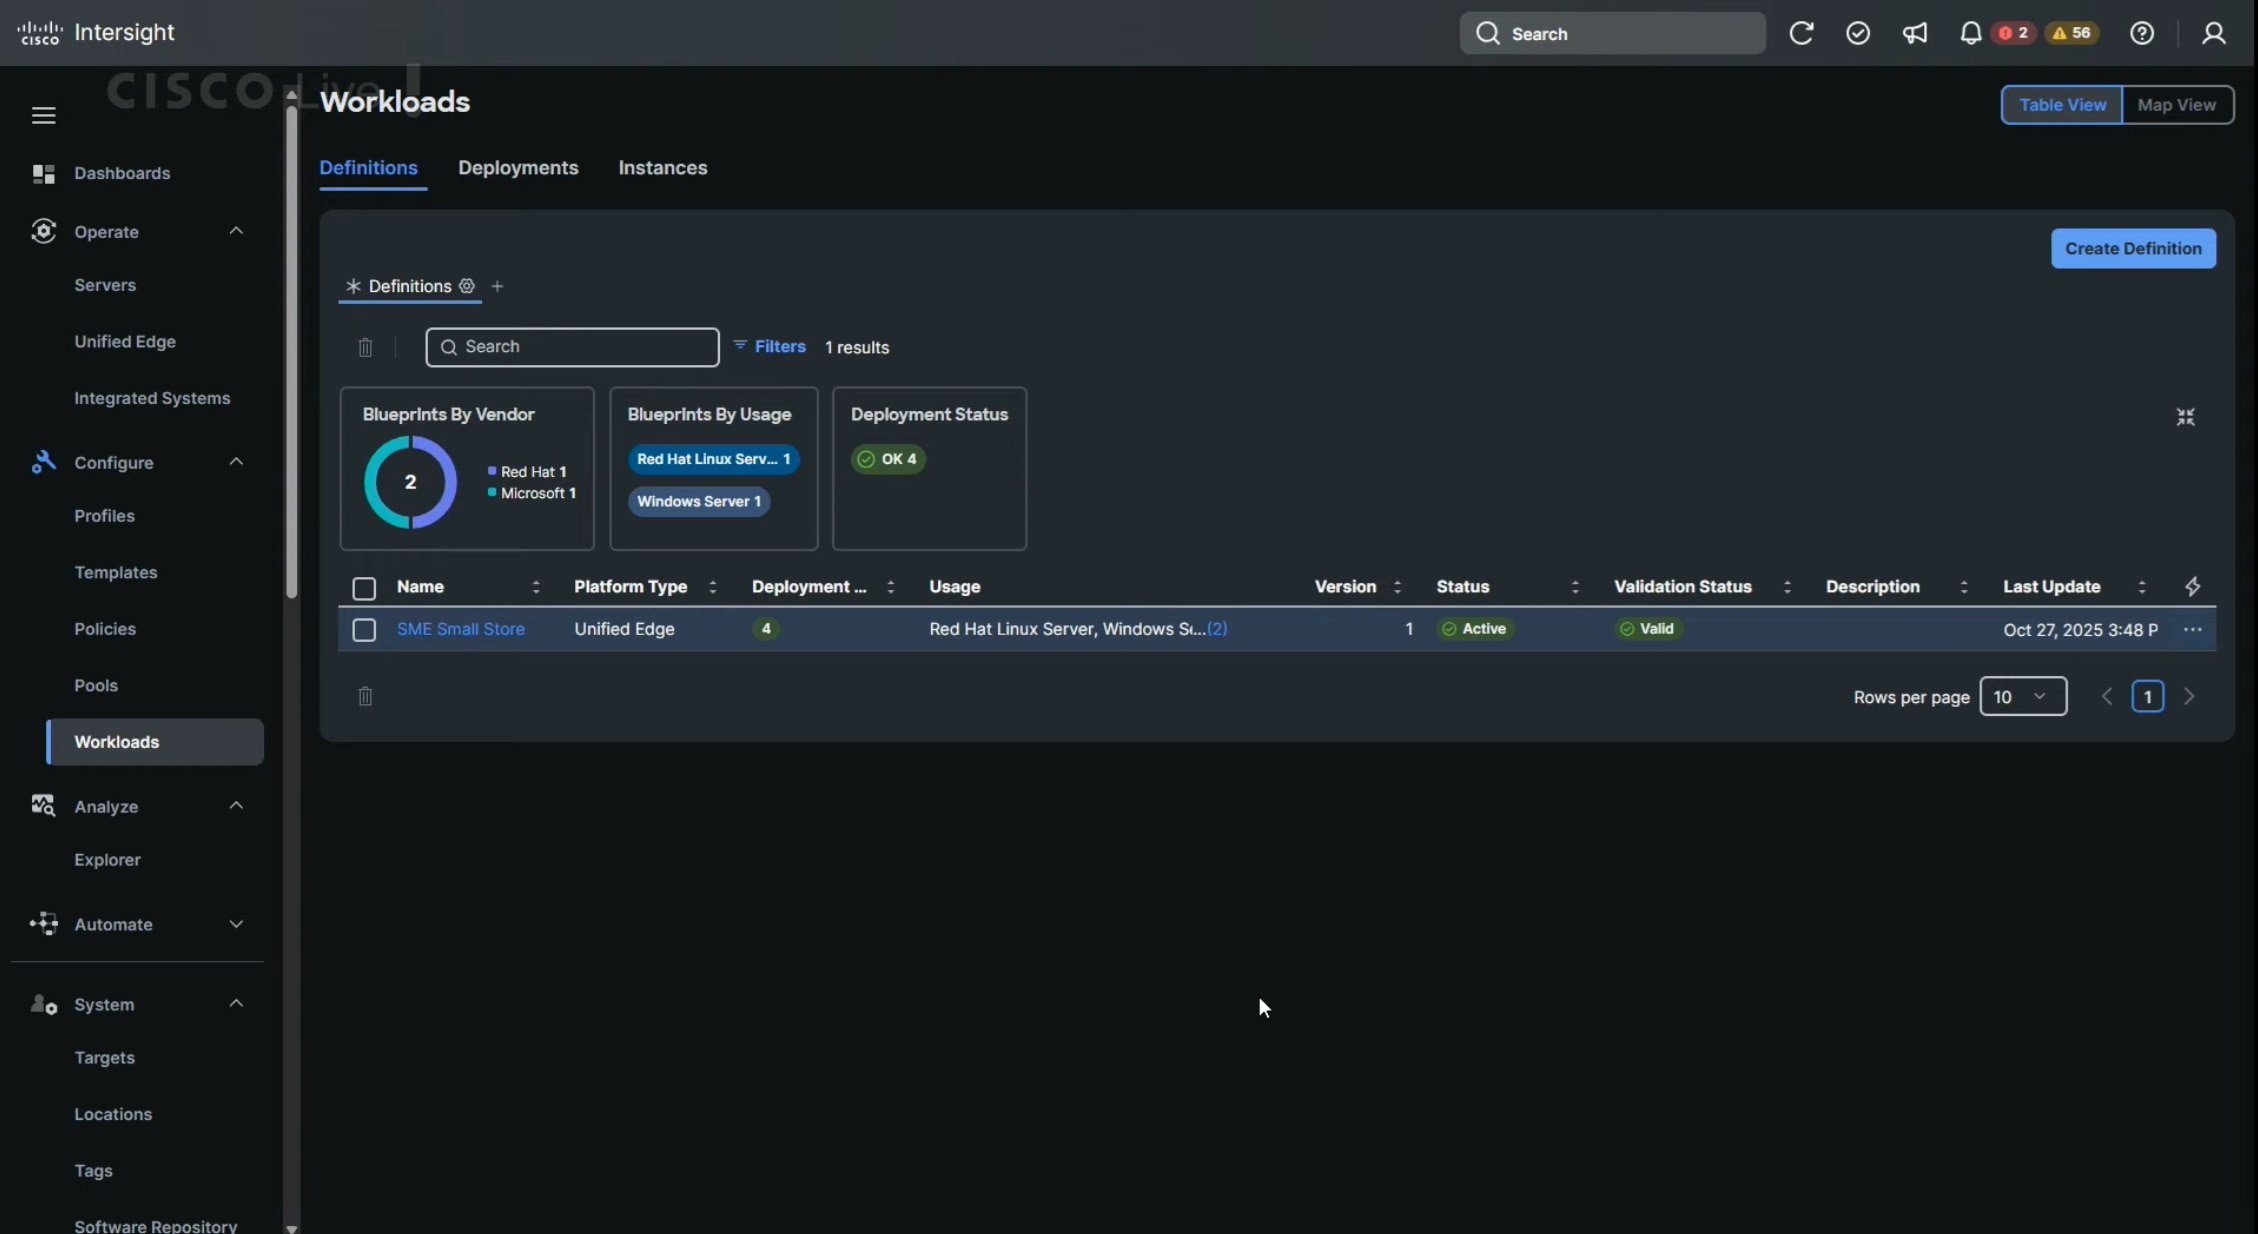This screenshot has height=1234, width=2258.
Task: Click the Blueprints By Vendor donut chart
Action: (x=410, y=482)
